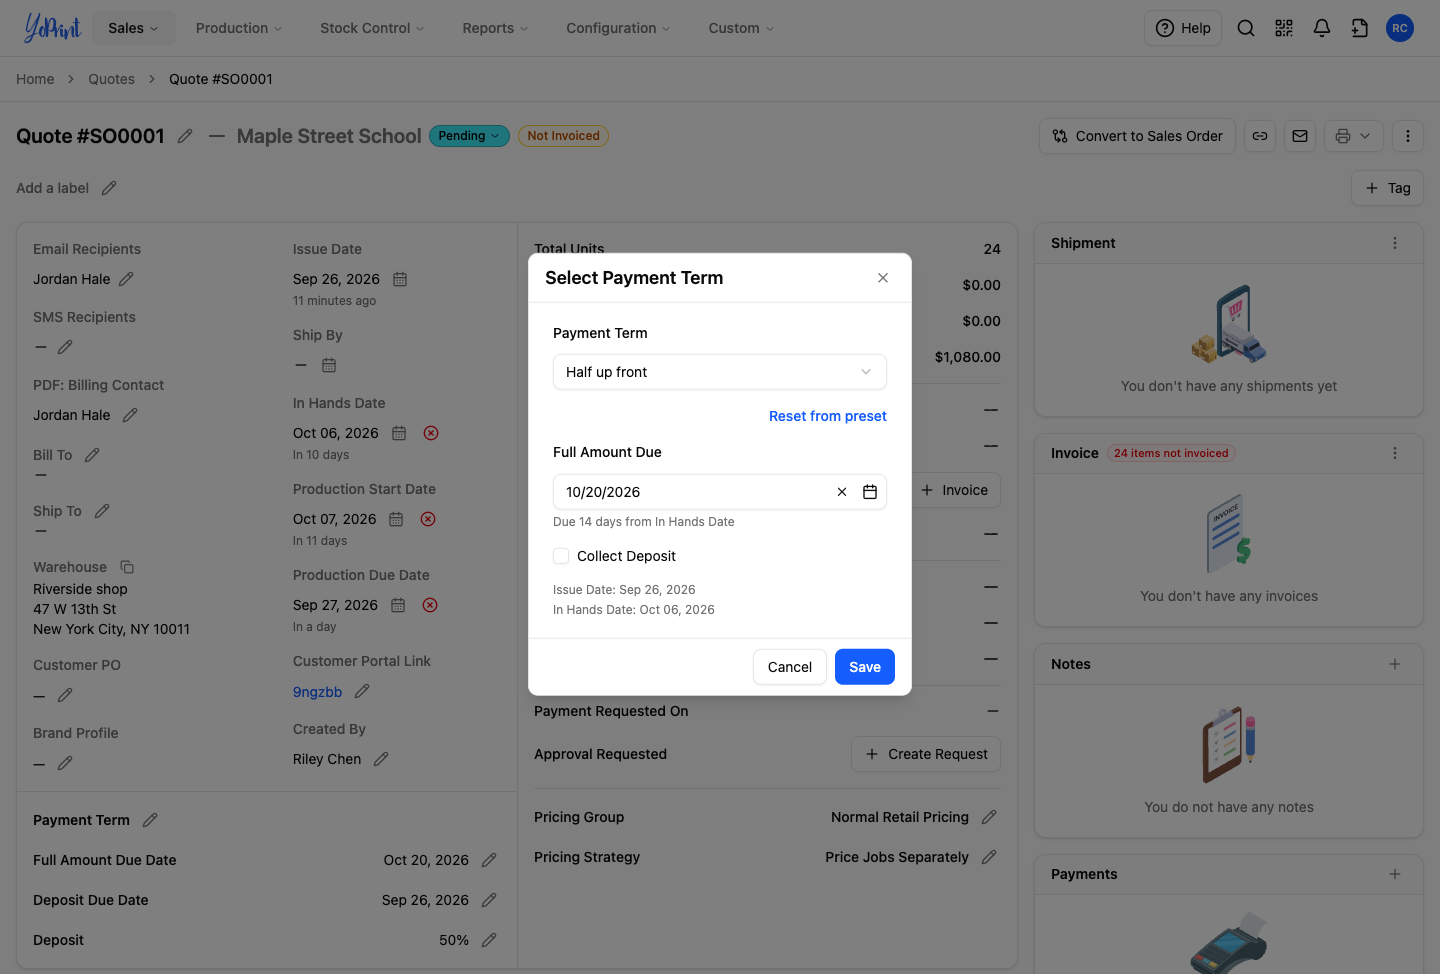The width and height of the screenshot is (1440, 974).
Task: Open the notifications bell
Action: 1322,28
